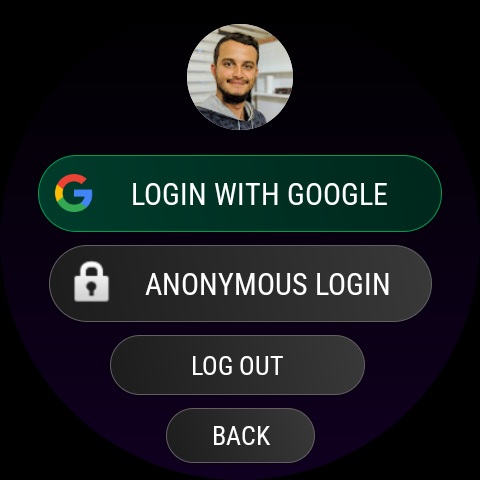Select the bearded man's profile picture
This screenshot has height=480, width=480.
click(240, 77)
